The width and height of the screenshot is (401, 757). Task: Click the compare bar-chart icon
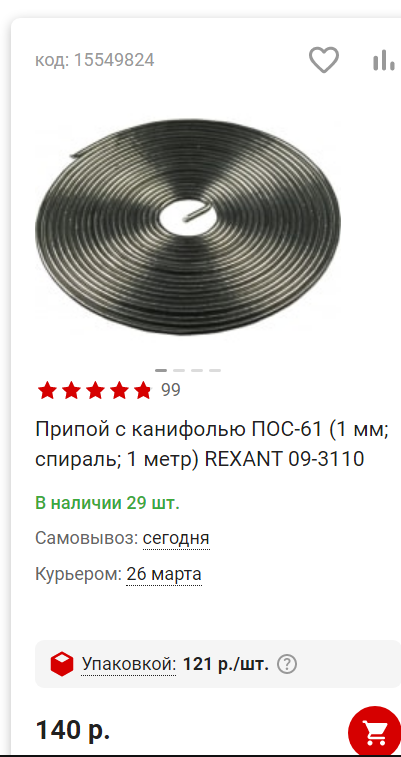tap(384, 60)
